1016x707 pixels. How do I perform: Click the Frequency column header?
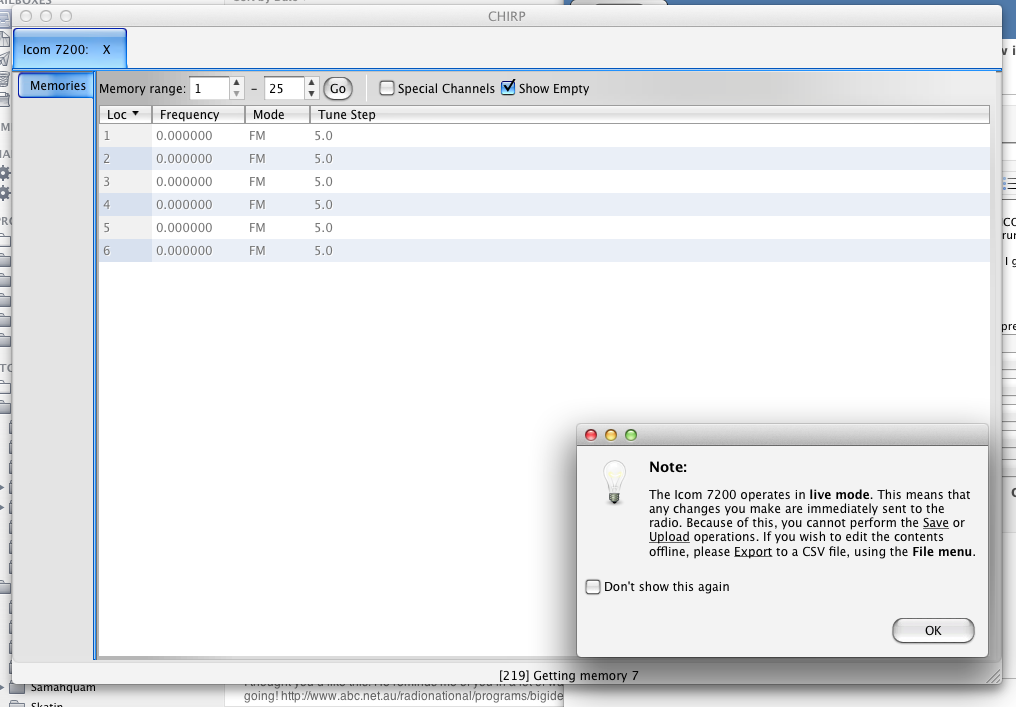coord(198,115)
